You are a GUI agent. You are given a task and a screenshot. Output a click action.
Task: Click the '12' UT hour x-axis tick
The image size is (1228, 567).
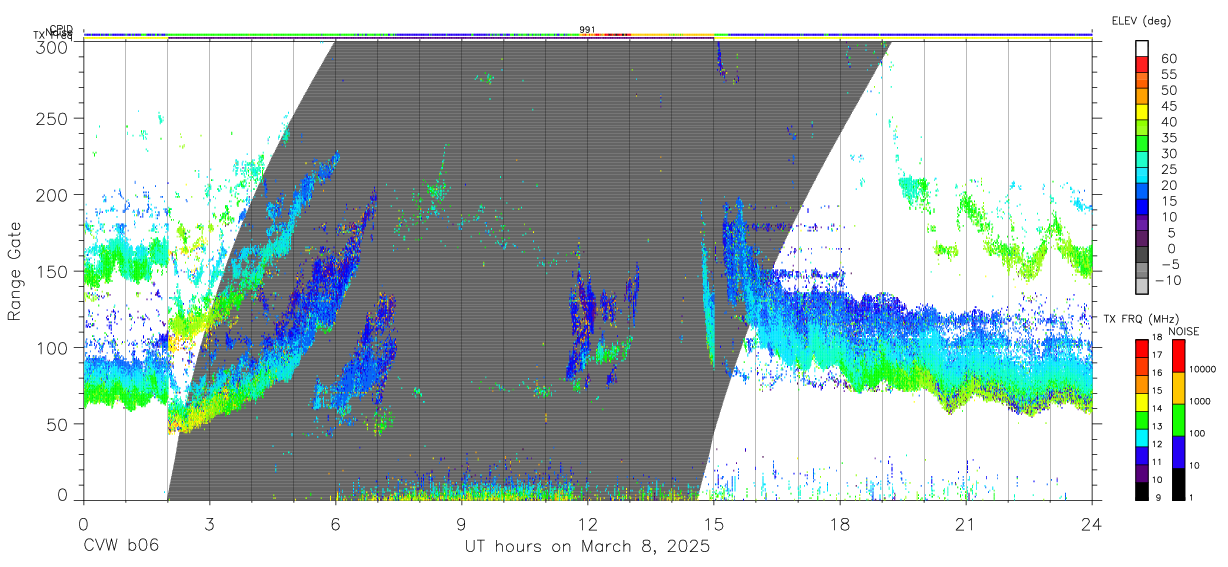[588, 524]
